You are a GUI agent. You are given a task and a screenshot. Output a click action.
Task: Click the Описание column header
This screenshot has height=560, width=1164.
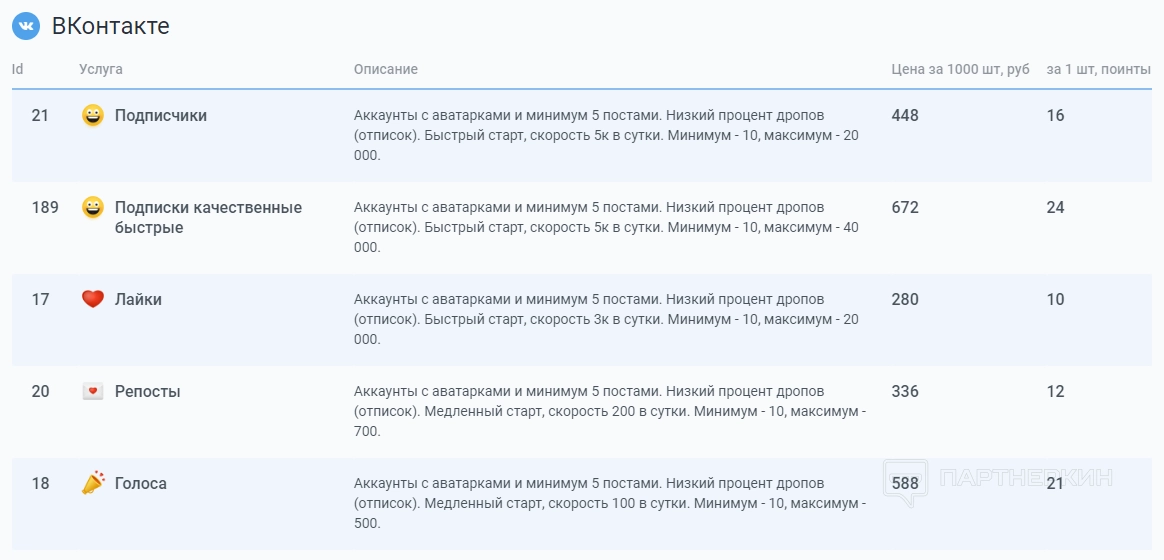(386, 69)
